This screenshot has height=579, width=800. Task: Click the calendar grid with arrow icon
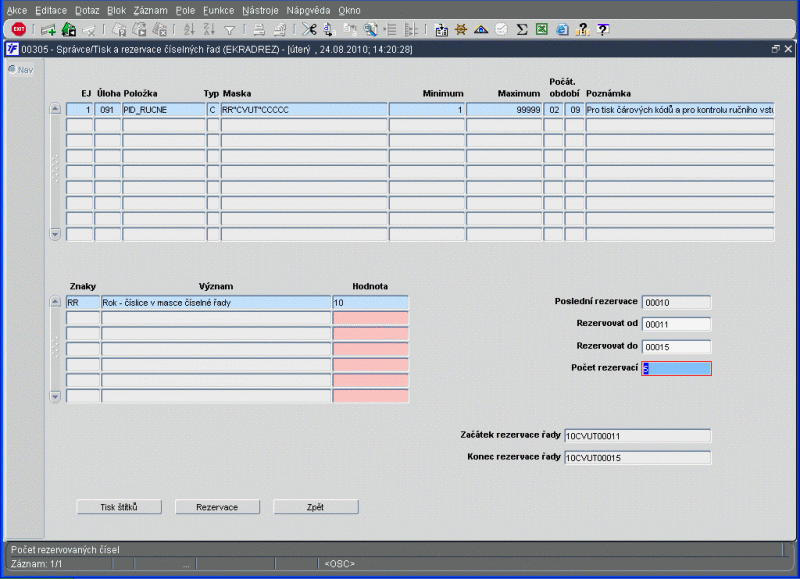click(441, 30)
